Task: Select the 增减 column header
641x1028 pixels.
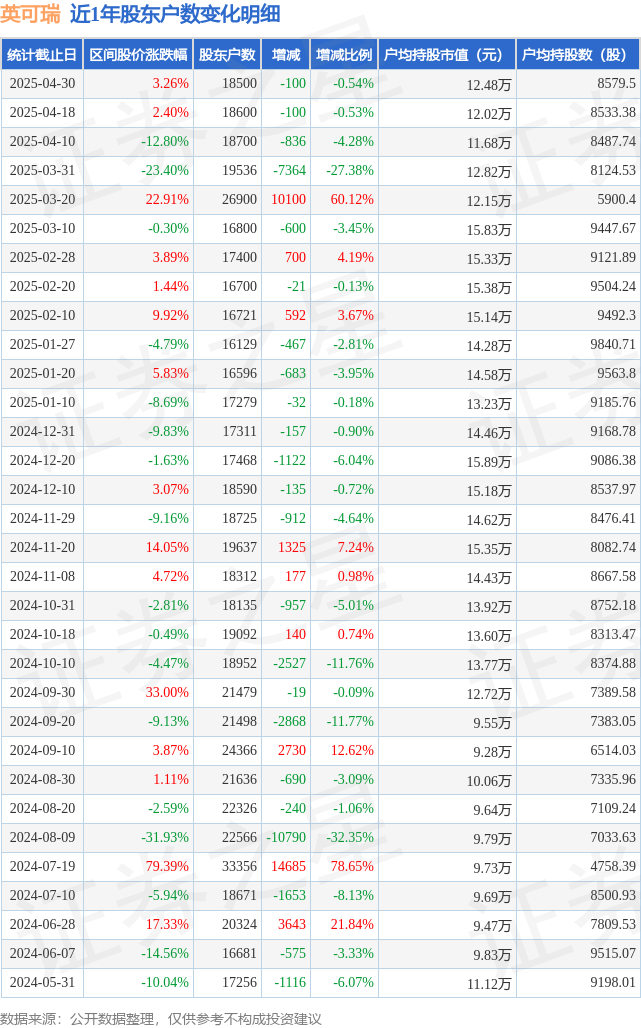Action: point(286,54)
